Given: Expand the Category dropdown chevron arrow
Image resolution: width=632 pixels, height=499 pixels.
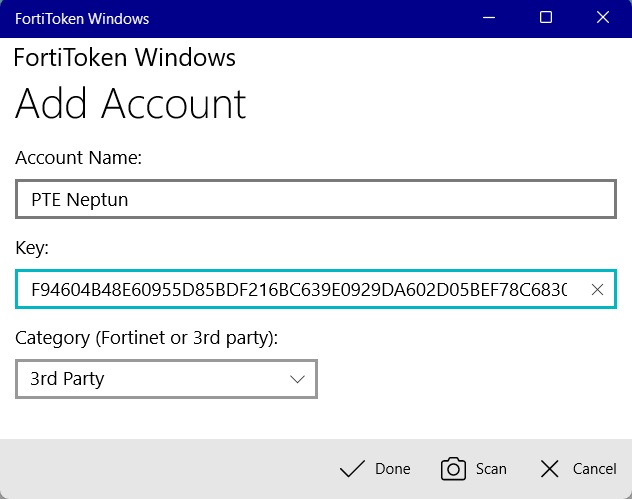Looking at the screenshot, I should (297, 379).
